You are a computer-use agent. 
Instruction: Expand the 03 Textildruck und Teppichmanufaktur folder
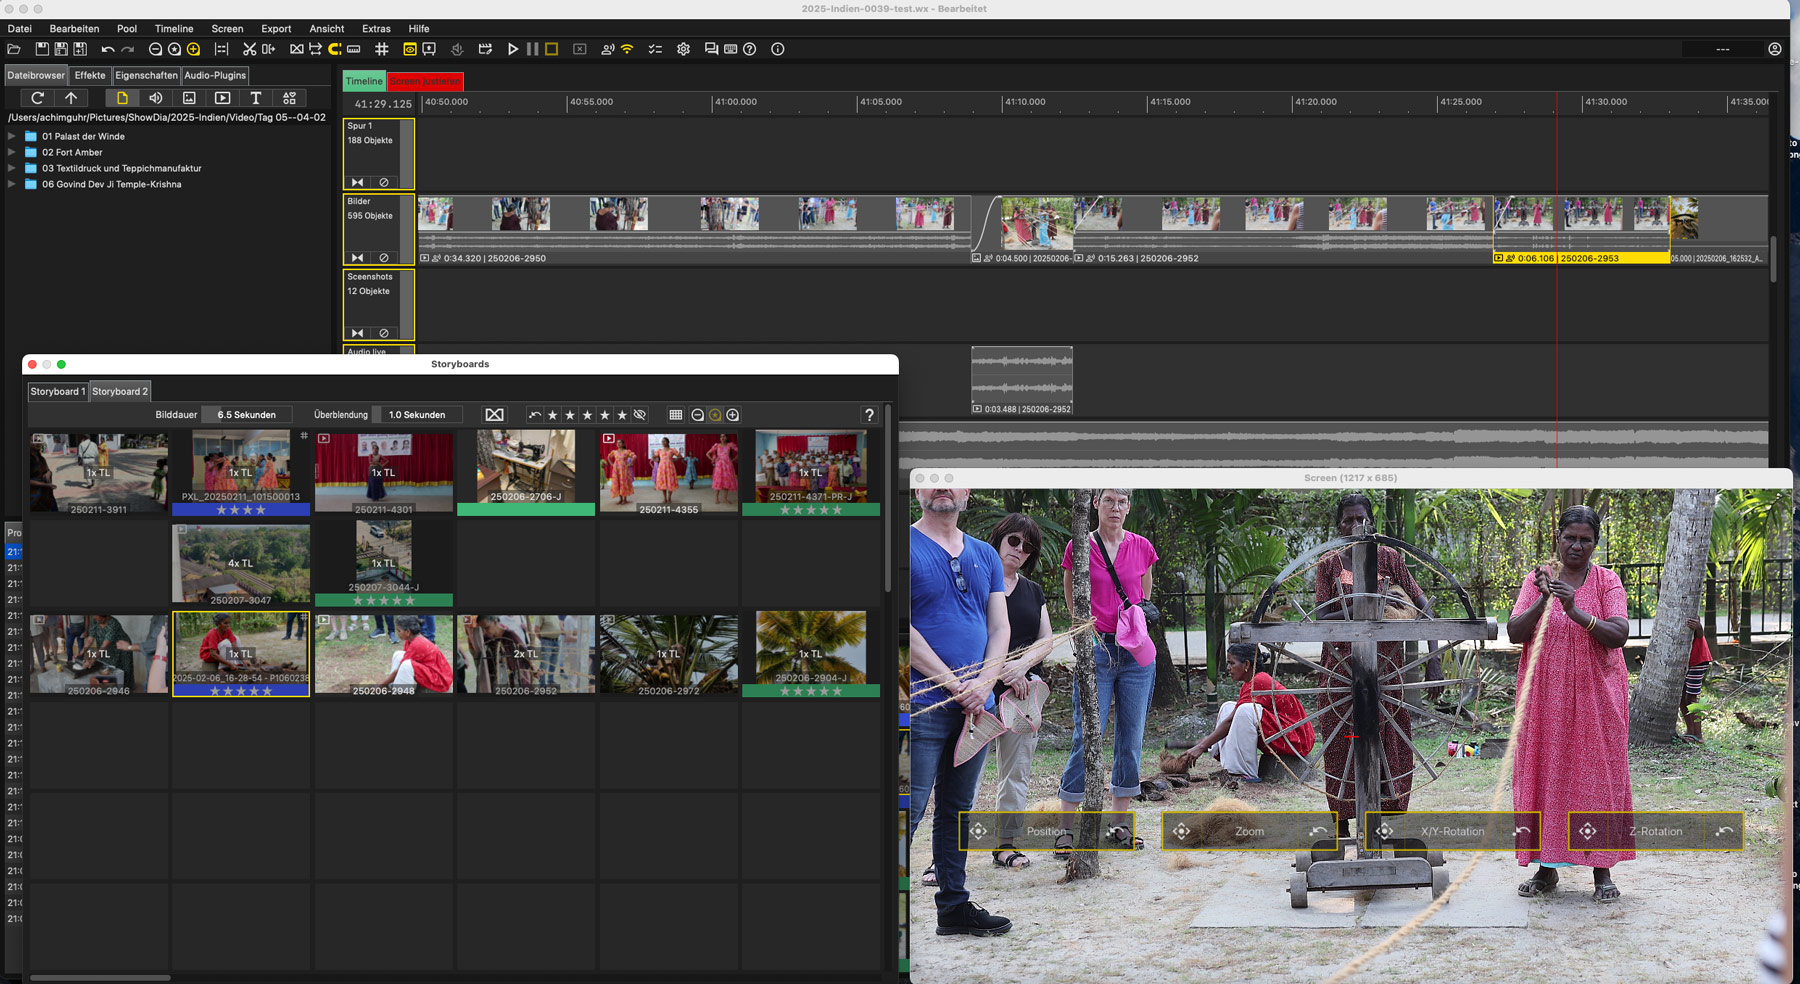pos(12,168)
